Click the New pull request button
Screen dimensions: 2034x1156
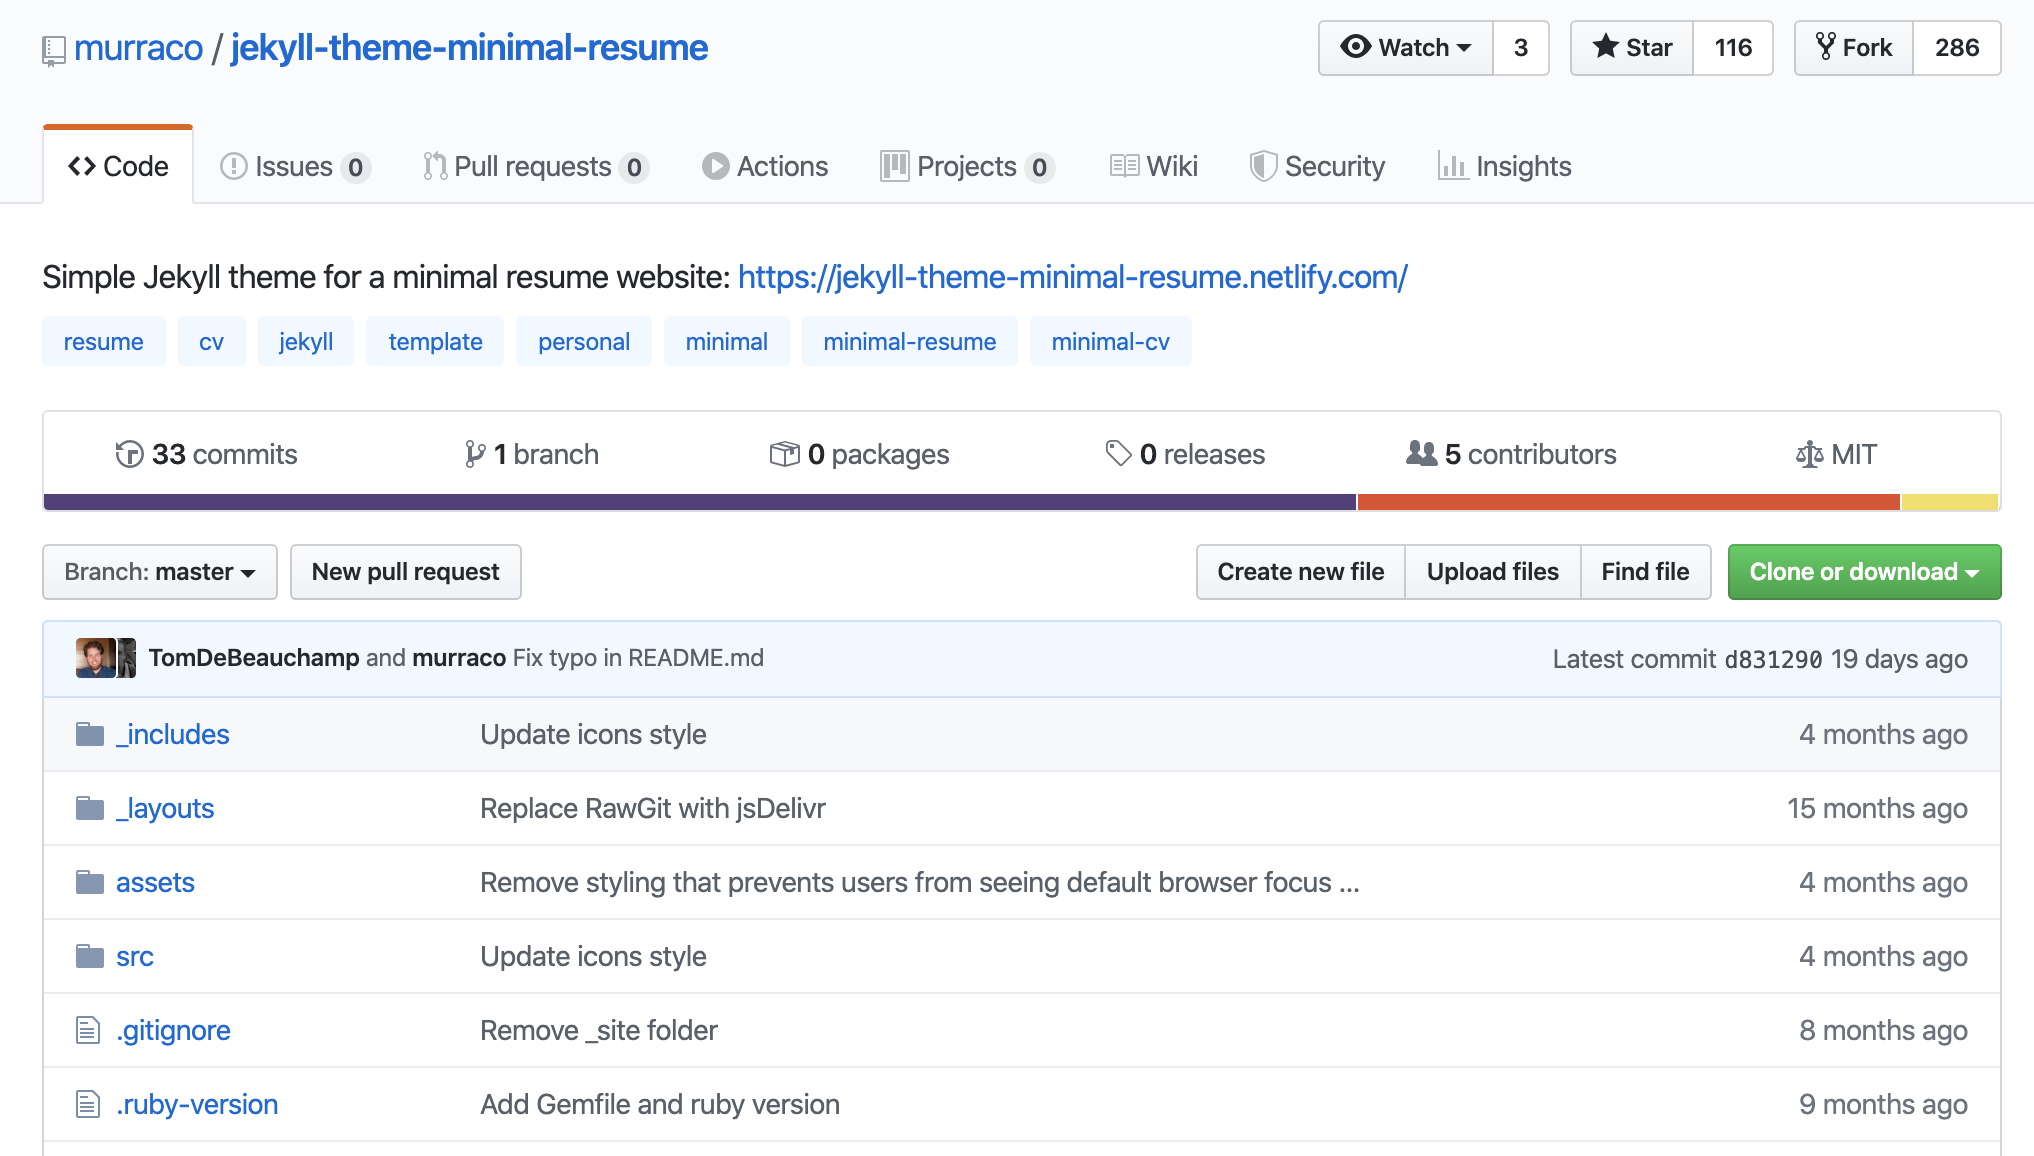coord(405,572)
